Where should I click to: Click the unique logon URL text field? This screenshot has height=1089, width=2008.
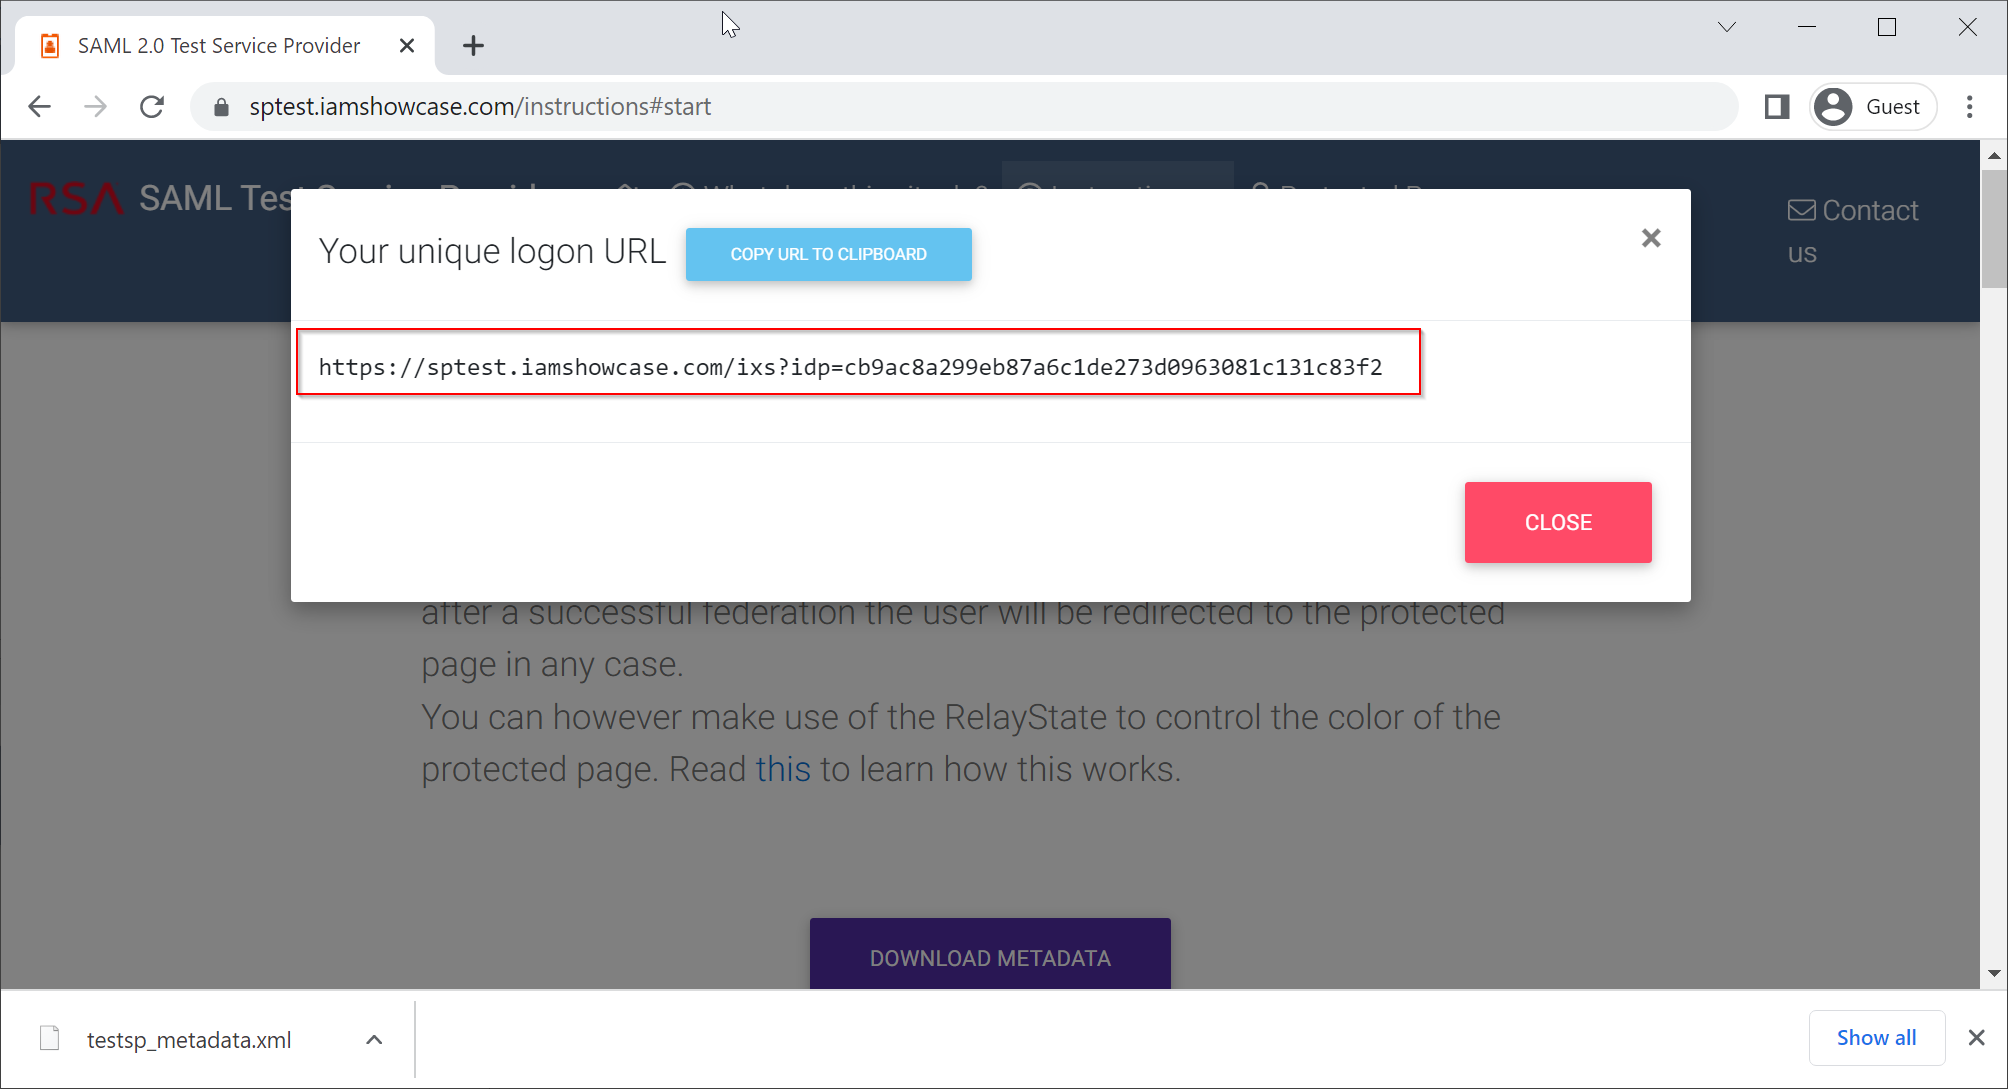[x=858, y=367]
